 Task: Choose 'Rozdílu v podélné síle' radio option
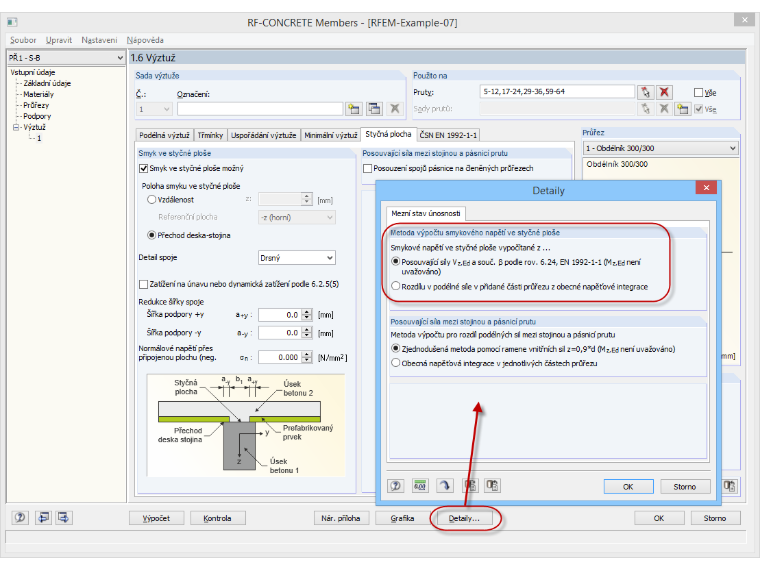pos(396,286)
